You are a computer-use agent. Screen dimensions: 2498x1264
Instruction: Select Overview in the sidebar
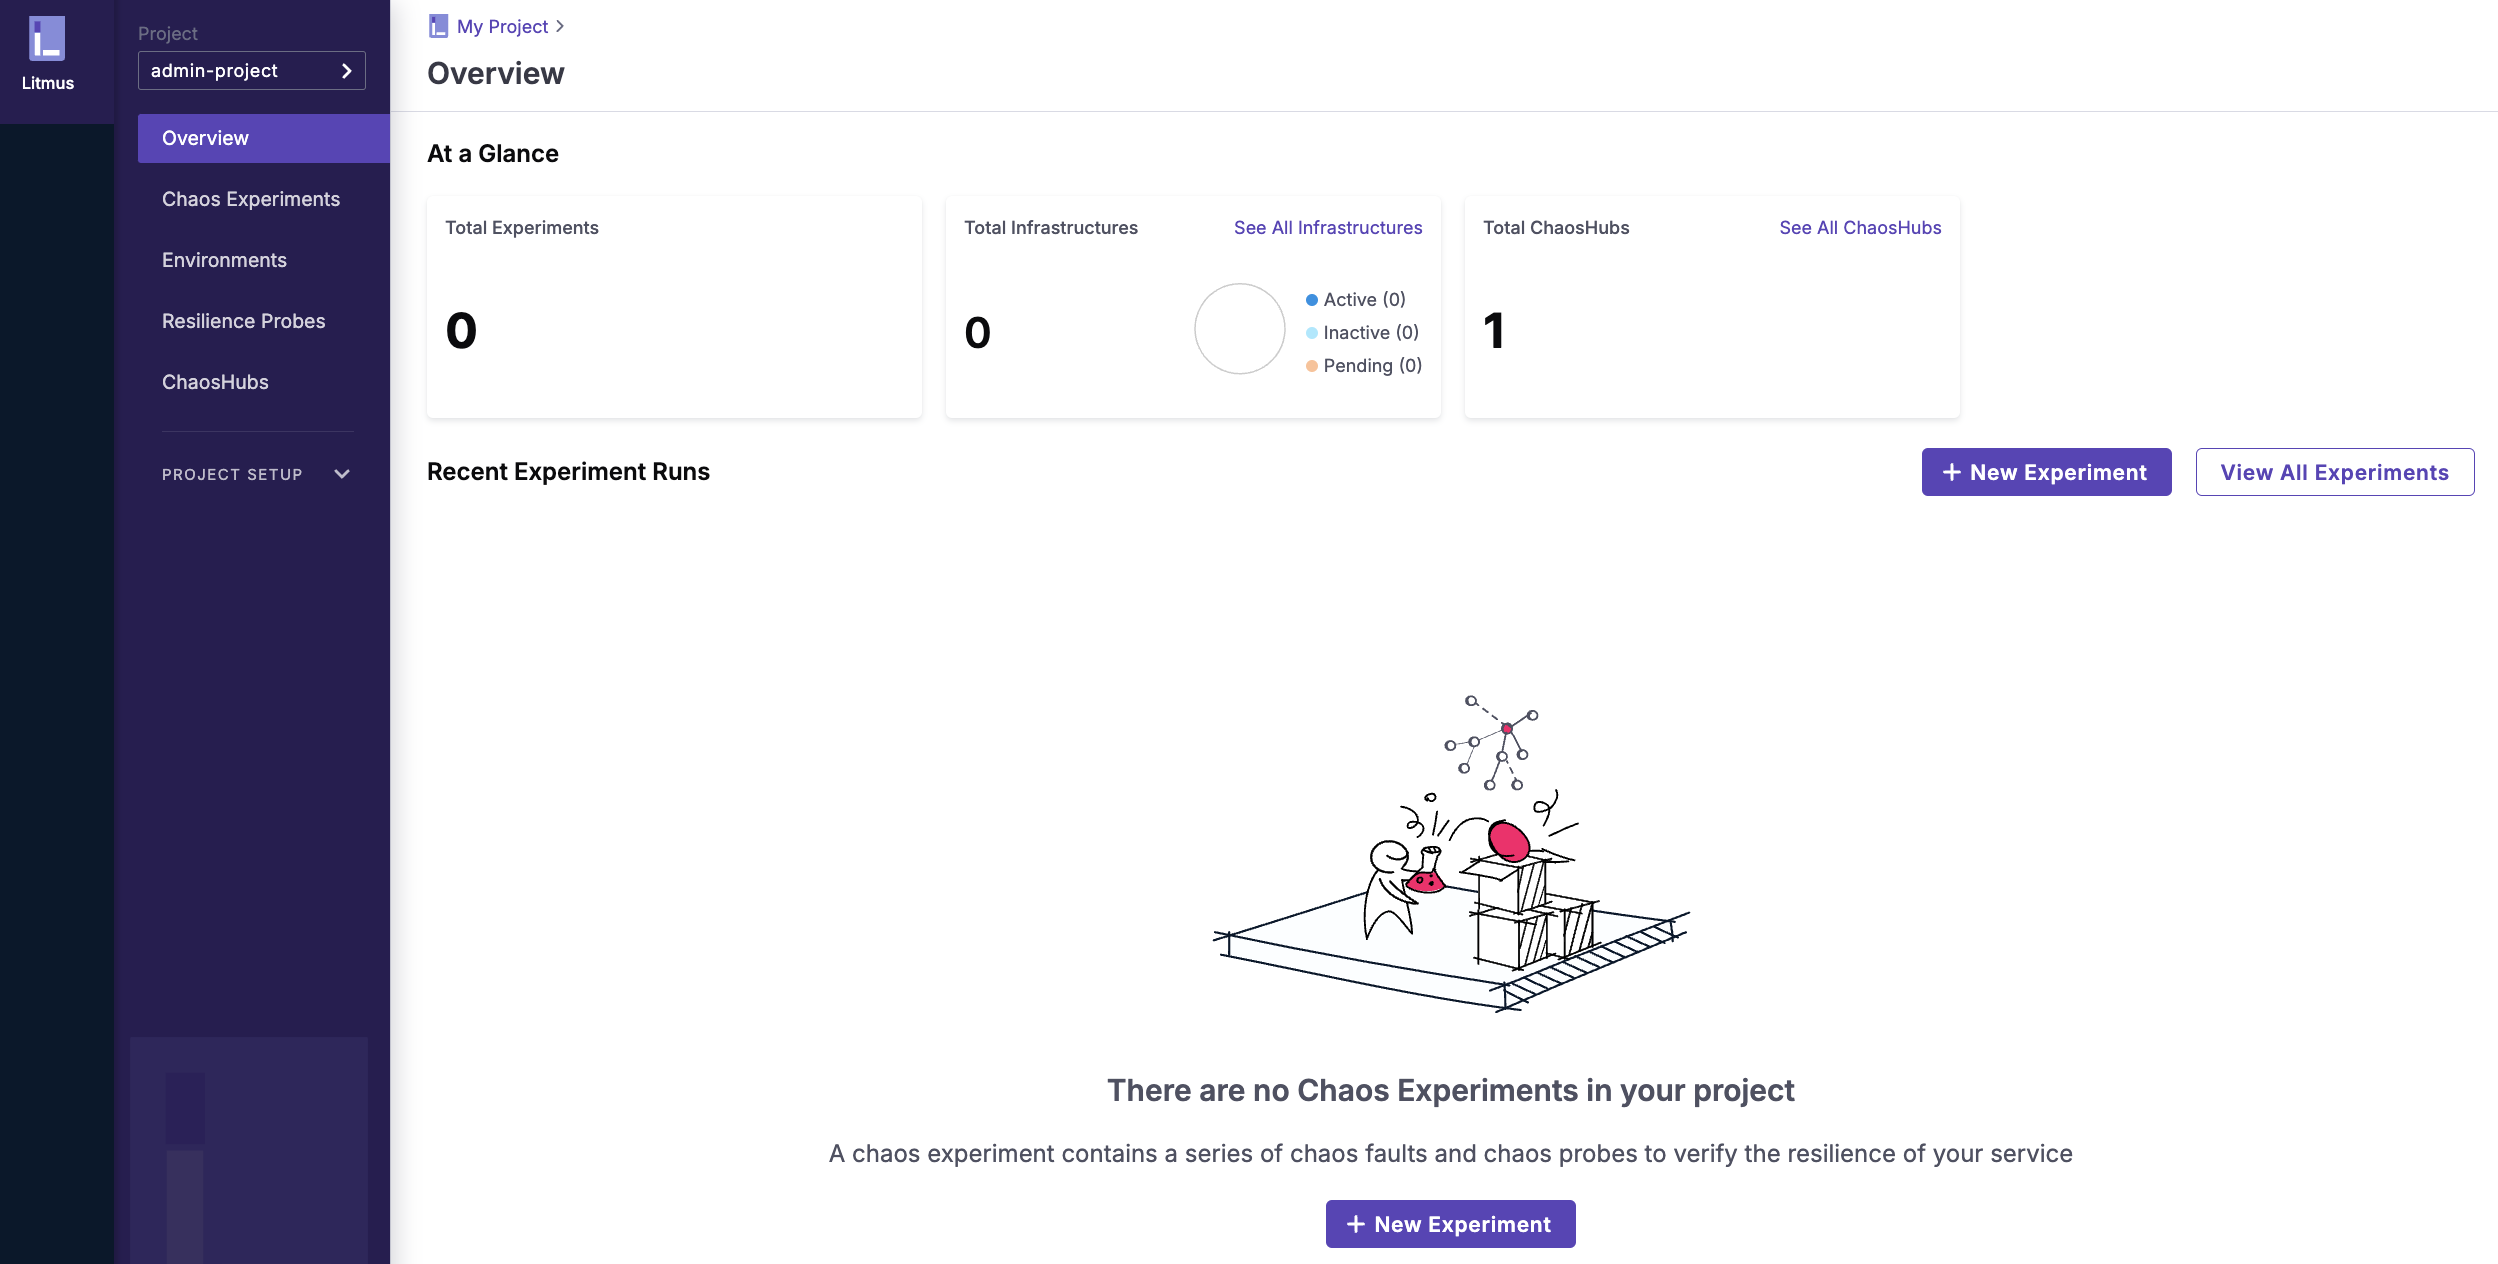click(x=205, y=137)
